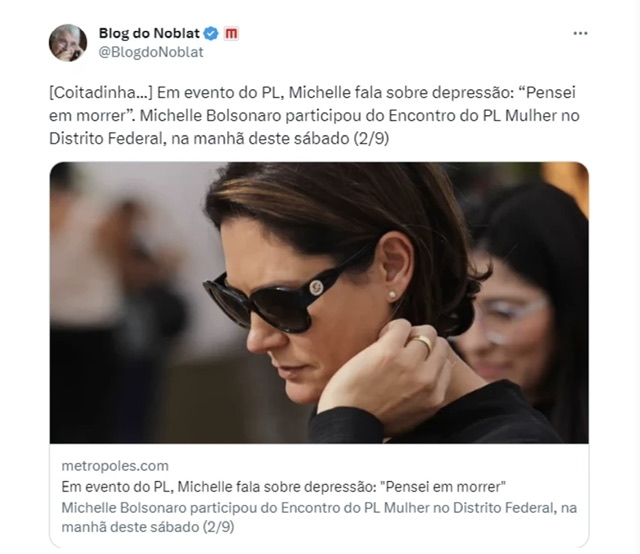Click the quoted "Pensei em morrer" card text
This screenshot has width=640, height=554.
click(443, 487)
